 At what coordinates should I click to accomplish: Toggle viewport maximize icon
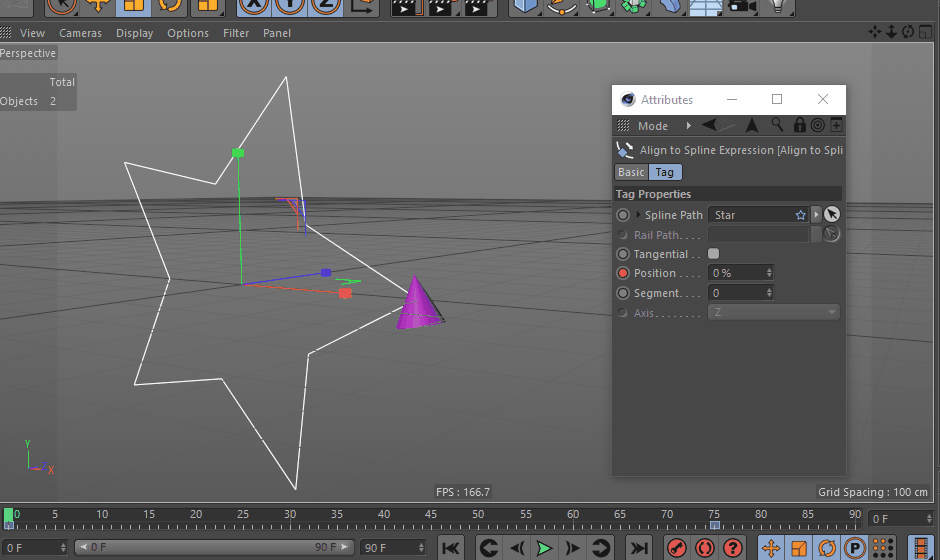[926, 32]
